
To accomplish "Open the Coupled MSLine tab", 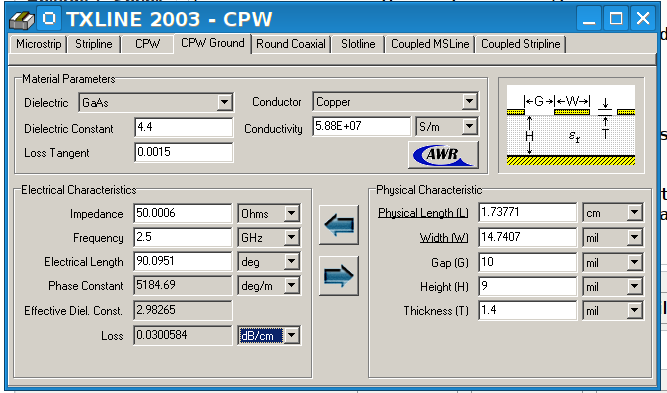I will tap(430, 44).
